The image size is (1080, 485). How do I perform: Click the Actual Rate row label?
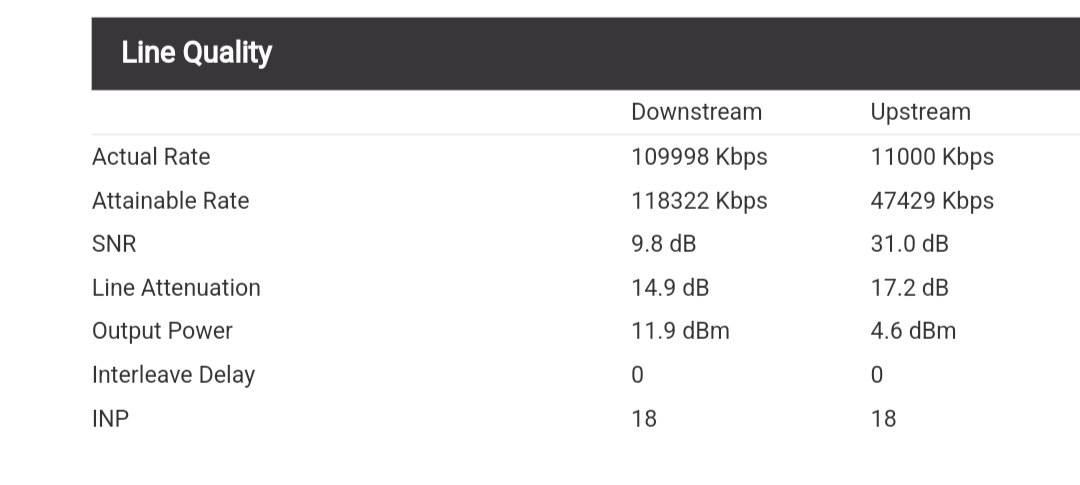[151, 157]
